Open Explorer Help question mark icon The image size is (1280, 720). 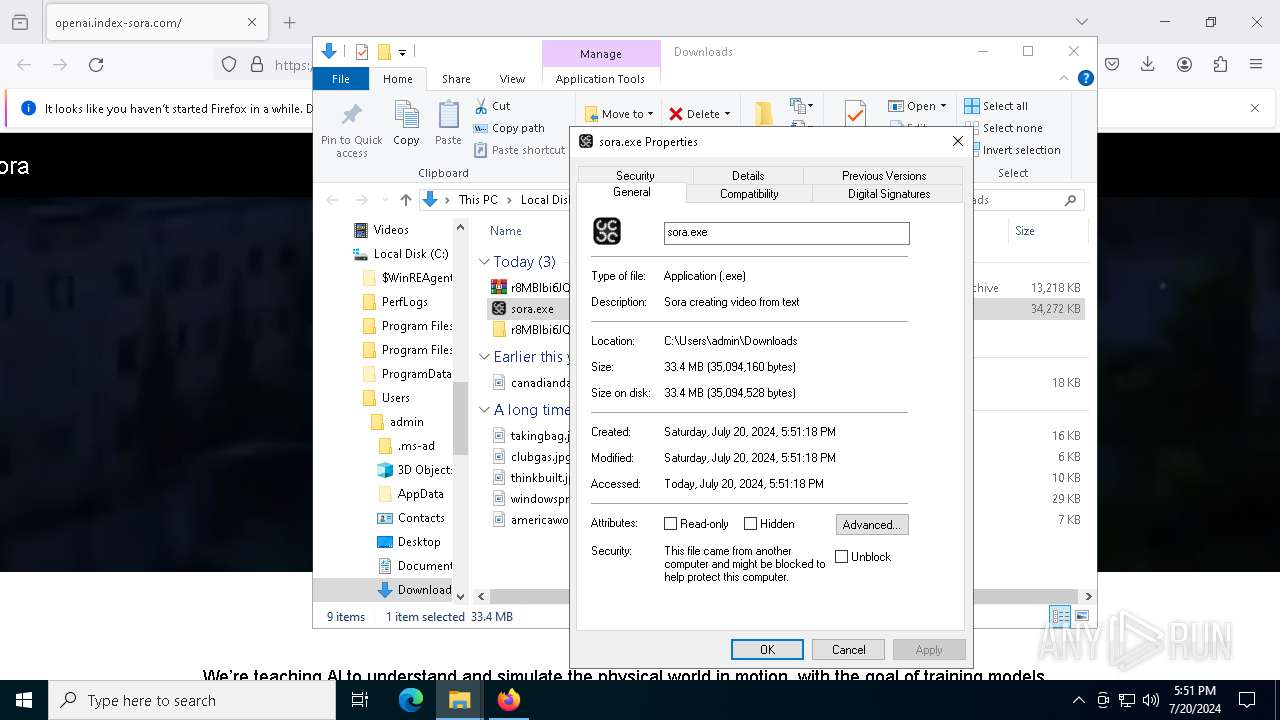[1085, 78]
